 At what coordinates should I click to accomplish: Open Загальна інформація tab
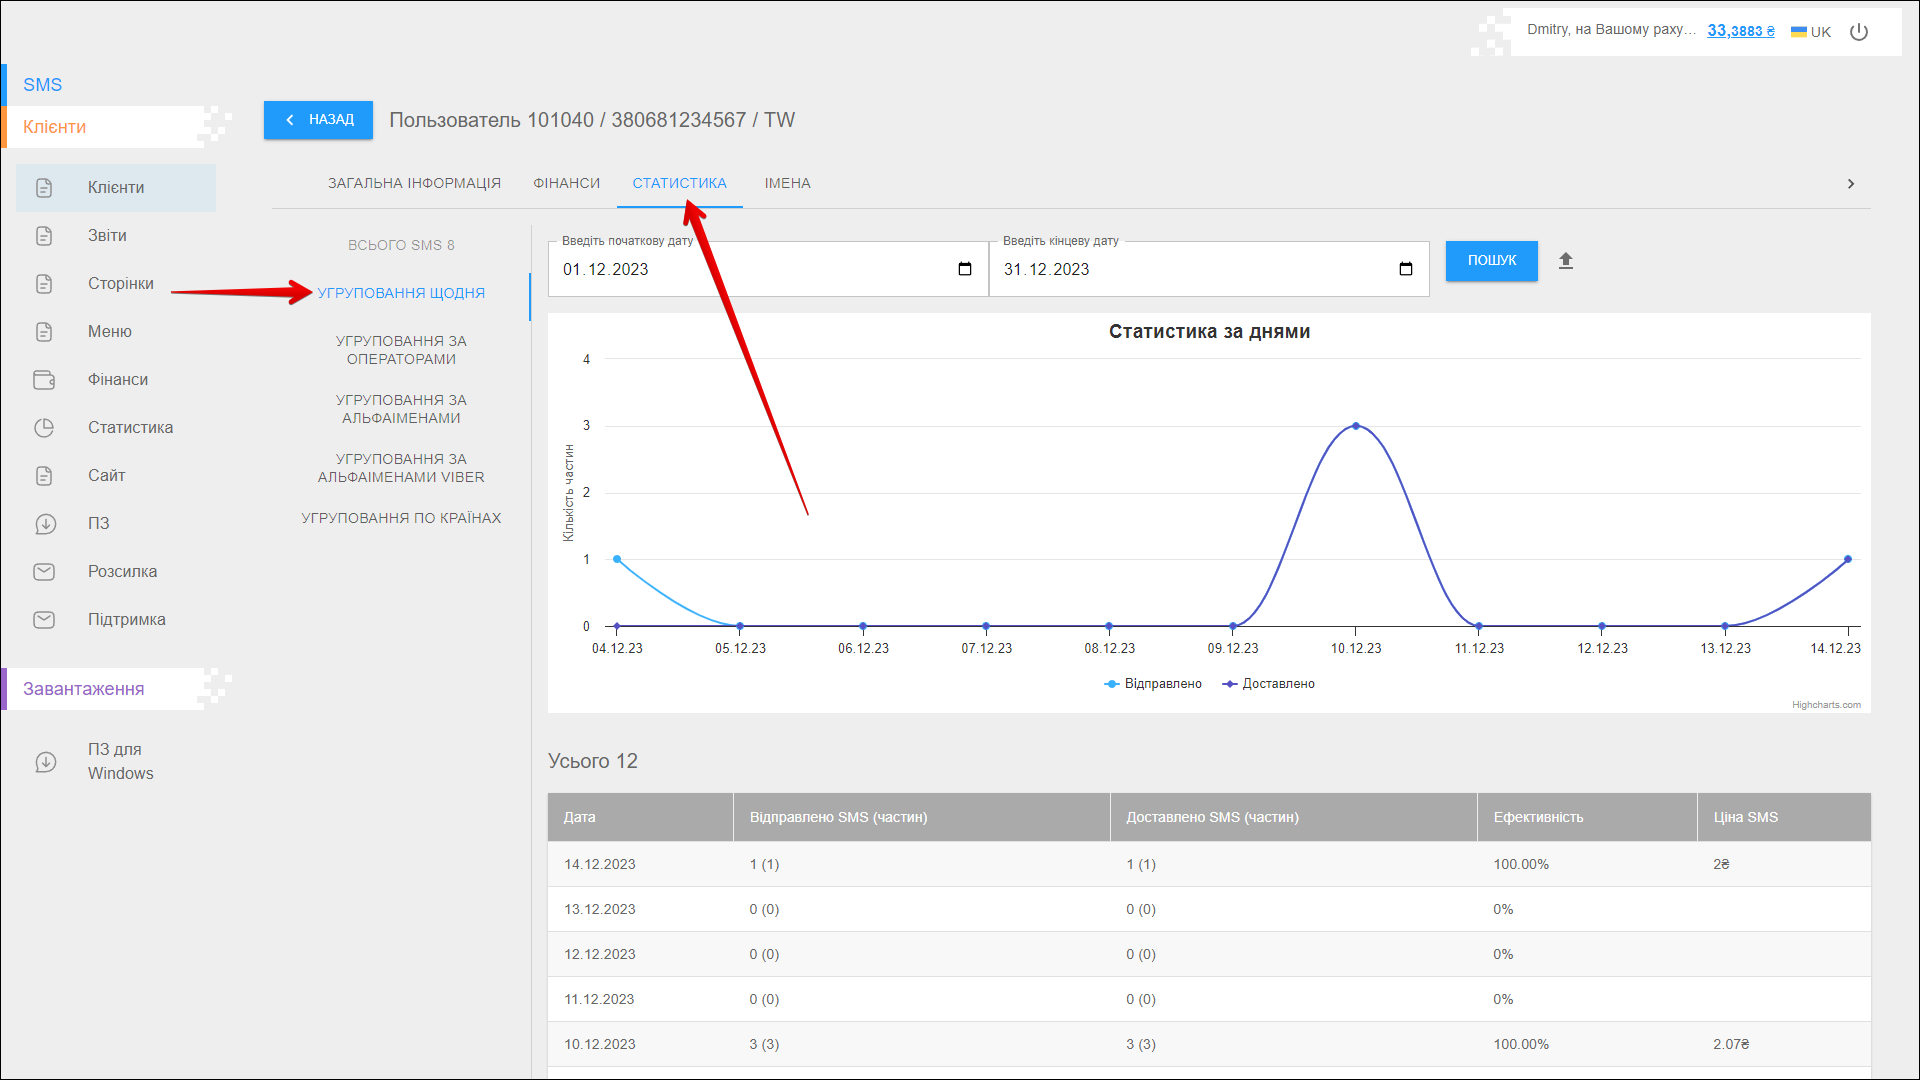tap(414, 184)
